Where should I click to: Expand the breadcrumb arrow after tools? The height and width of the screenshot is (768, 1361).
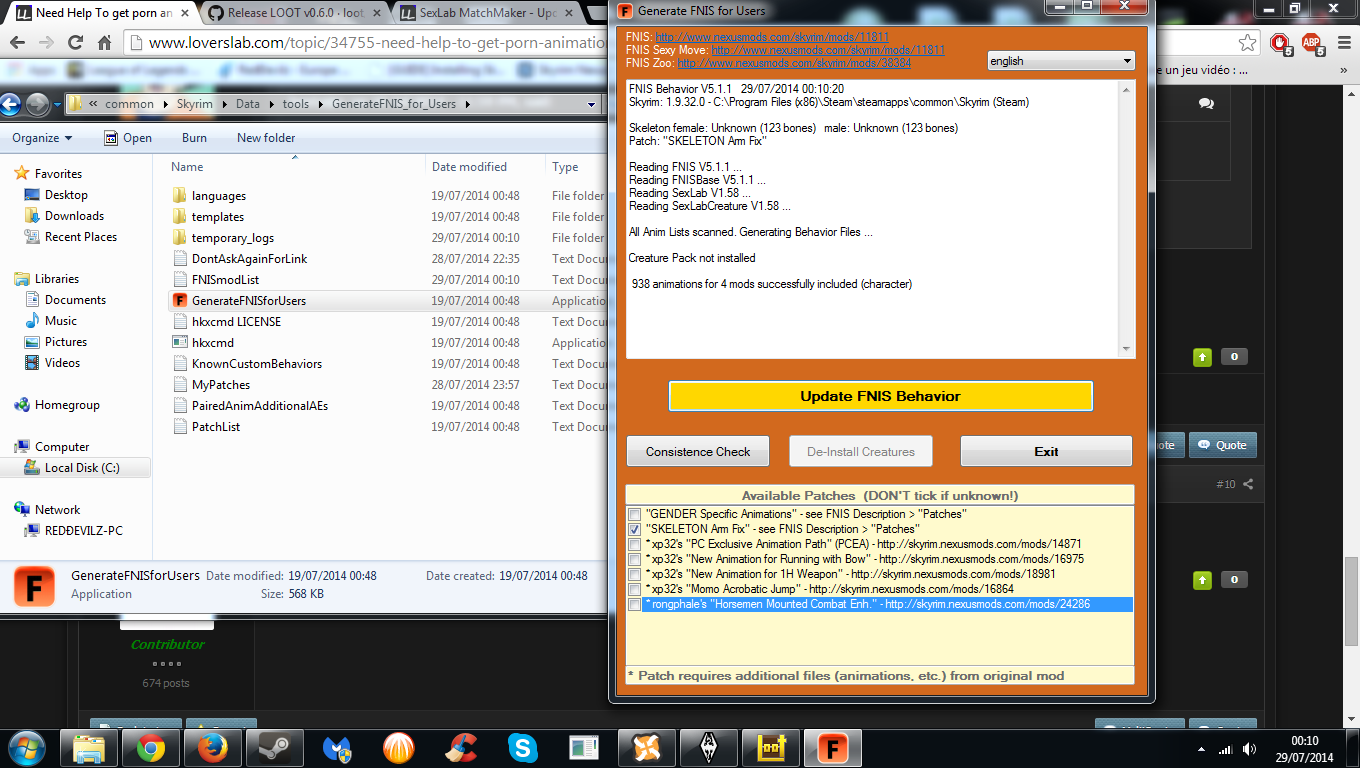(320, 104)
